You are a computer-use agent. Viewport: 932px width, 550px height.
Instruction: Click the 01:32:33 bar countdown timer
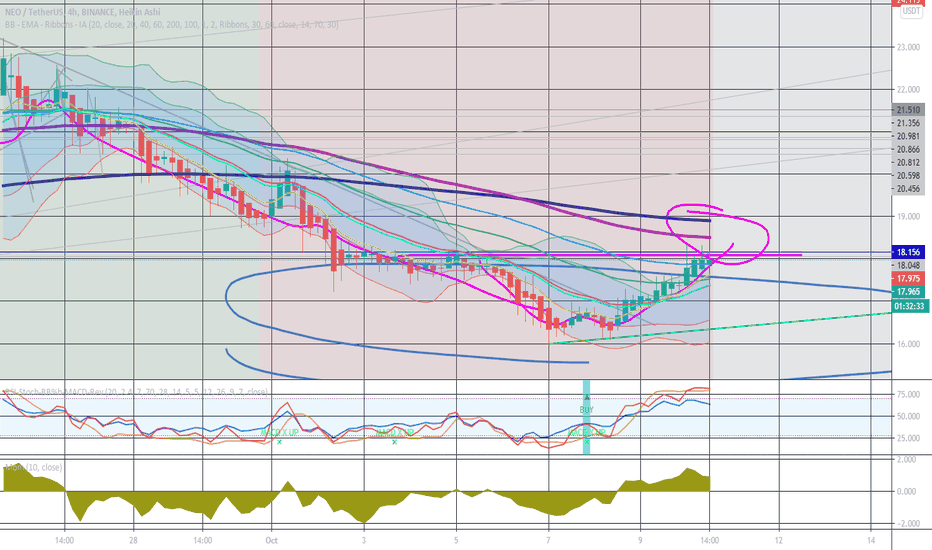(909, 306)
